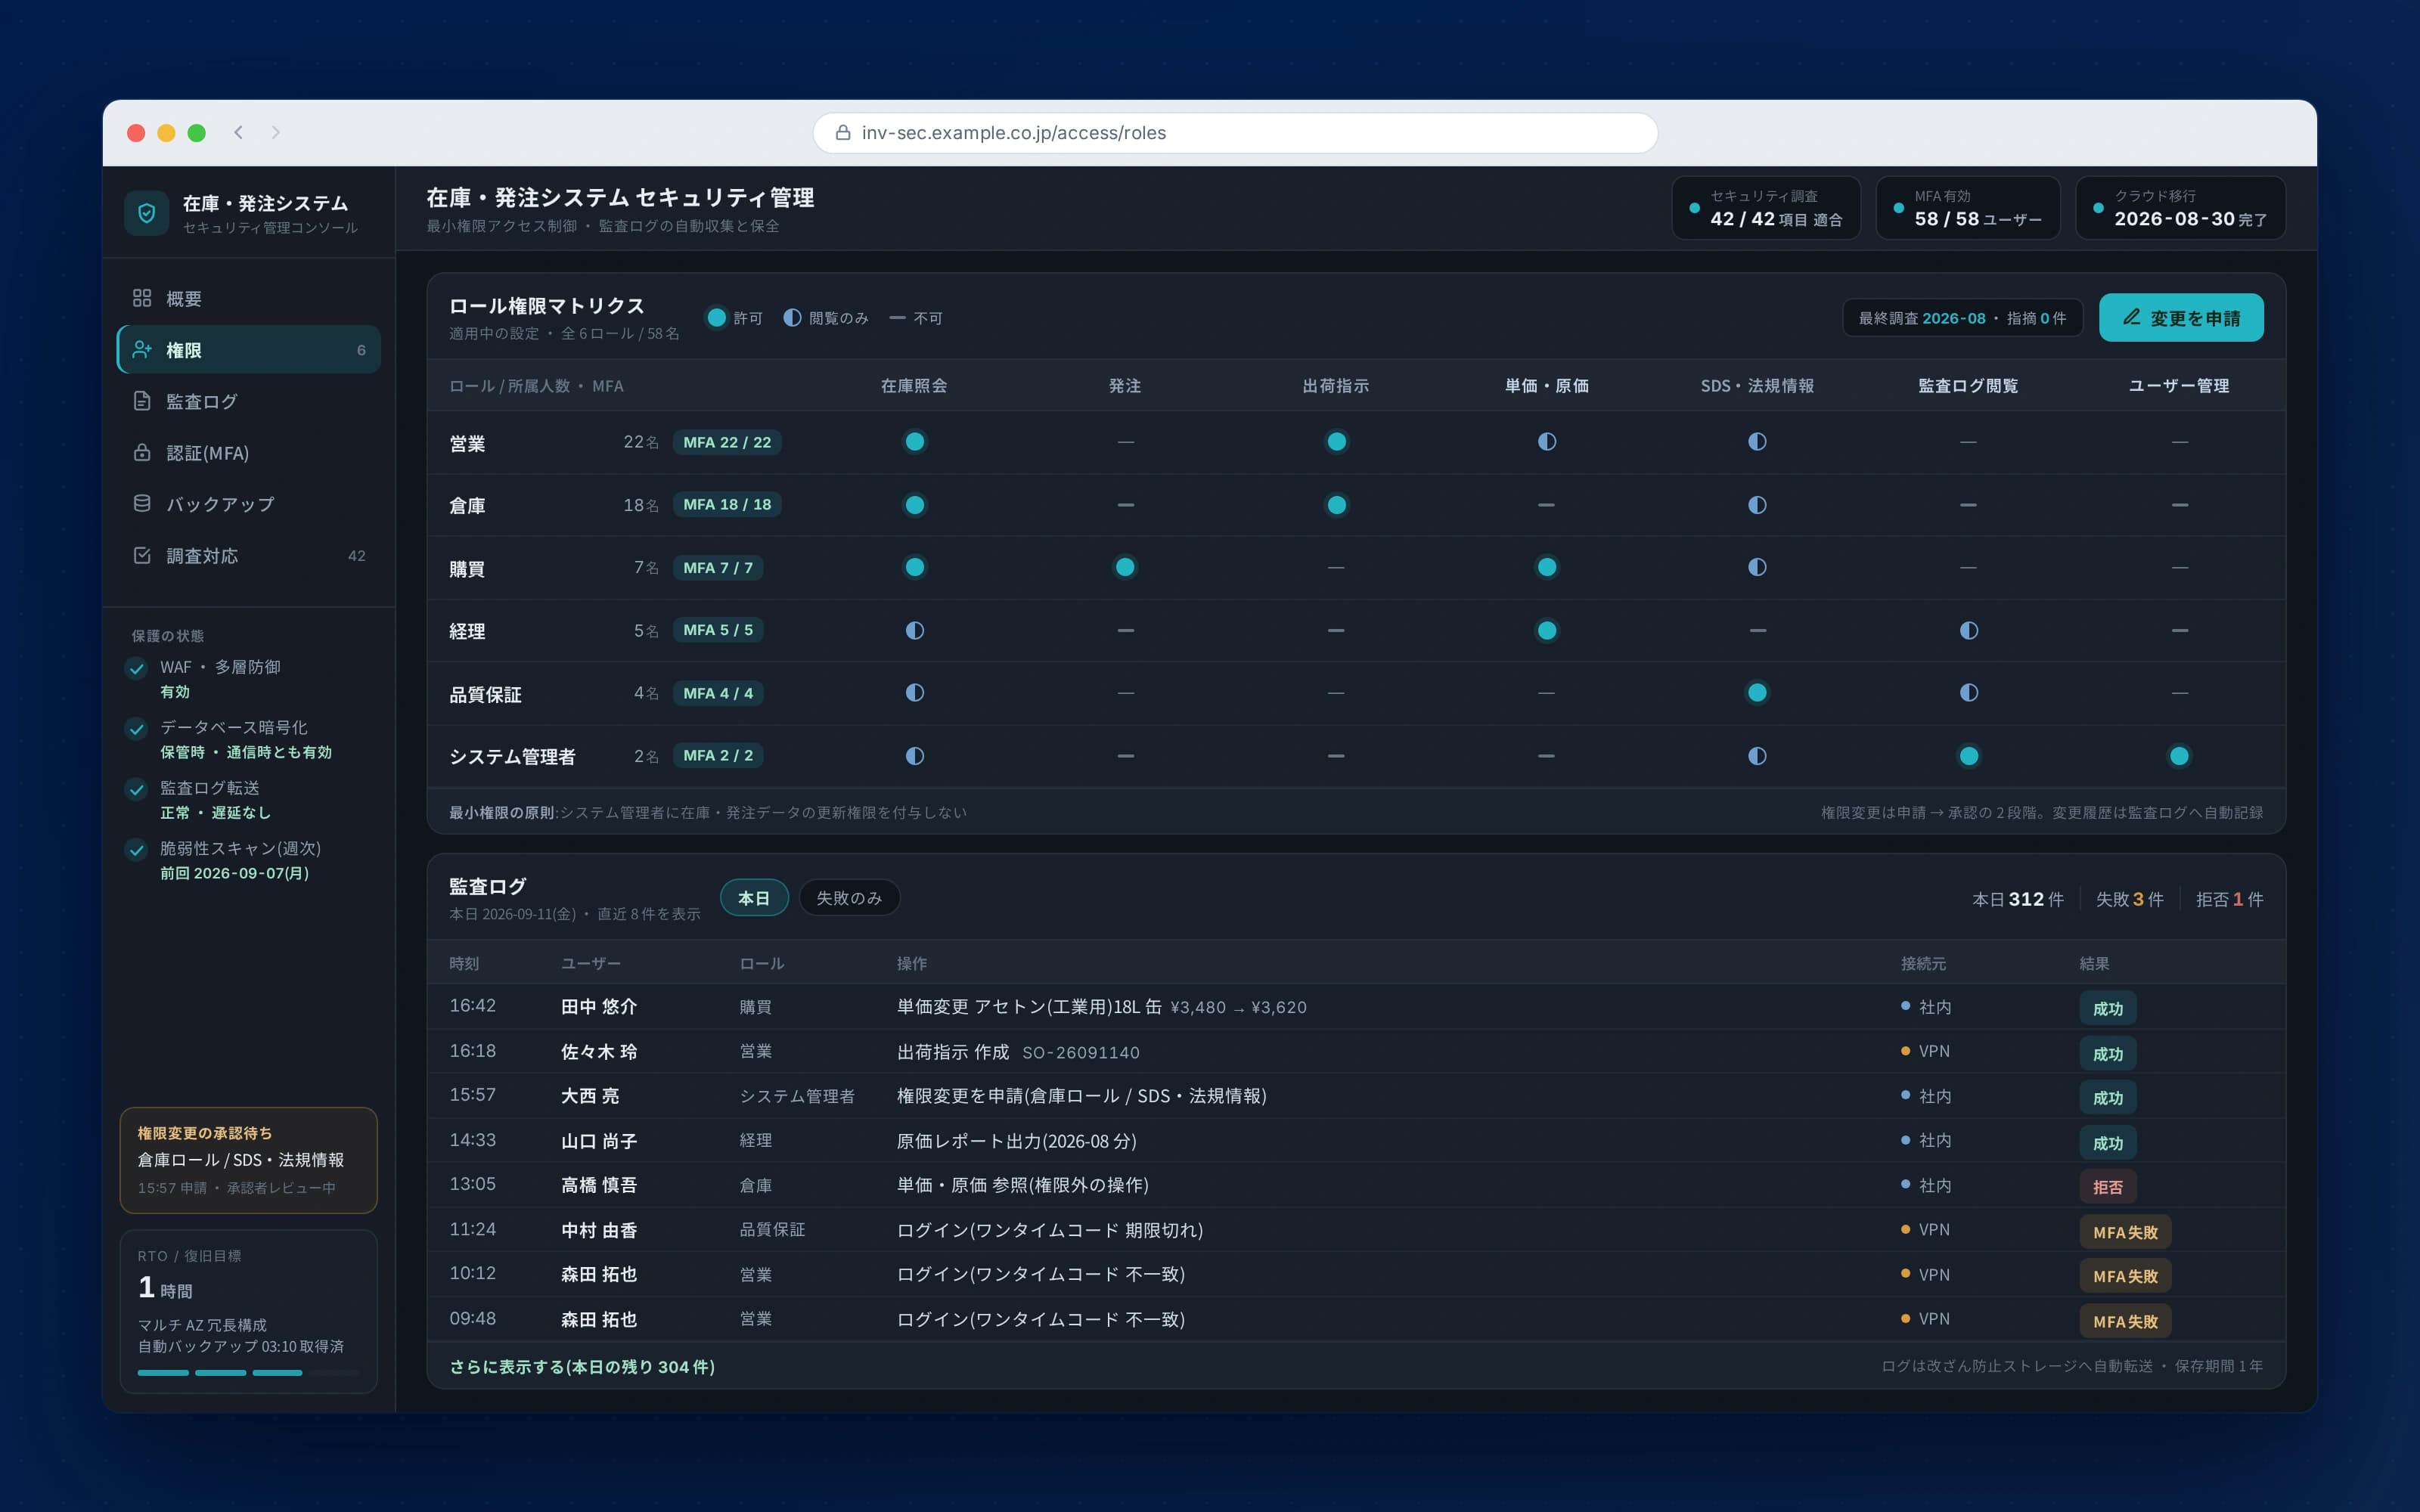
Task: Click the ユーザー管理 permission dot for システム管理者
Action: click(x=2179, y=756)
